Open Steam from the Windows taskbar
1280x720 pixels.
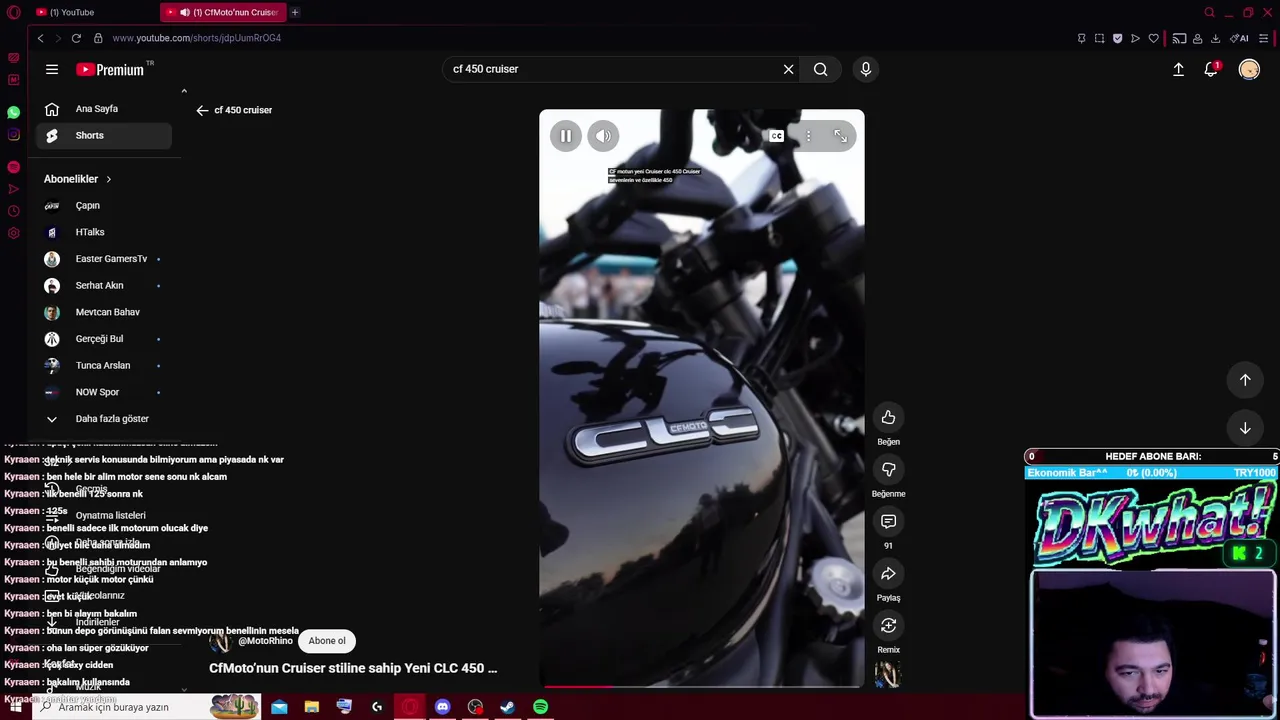pos(508,707)
